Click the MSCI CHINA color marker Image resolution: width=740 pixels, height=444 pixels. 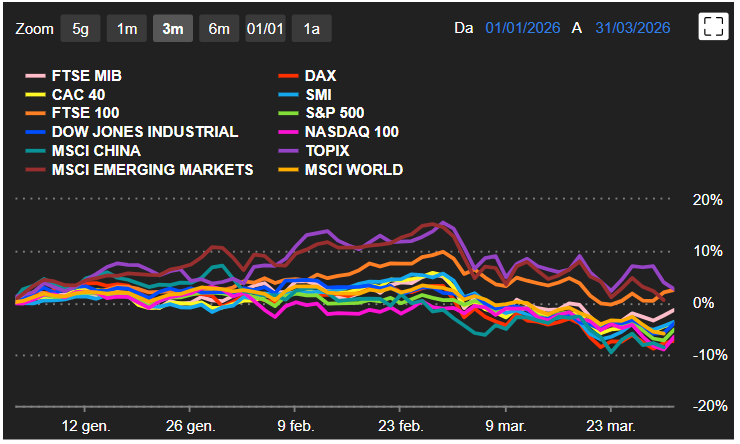pos(34,151)
